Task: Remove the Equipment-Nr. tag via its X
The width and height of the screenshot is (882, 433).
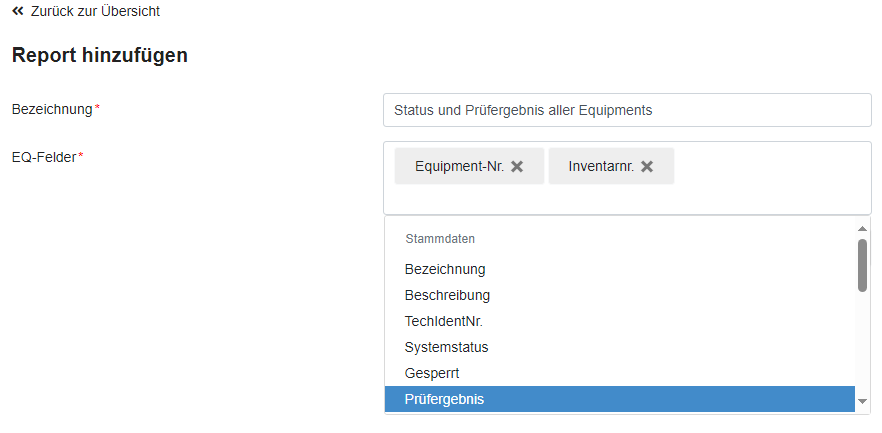Action: [x=517, y=166]
